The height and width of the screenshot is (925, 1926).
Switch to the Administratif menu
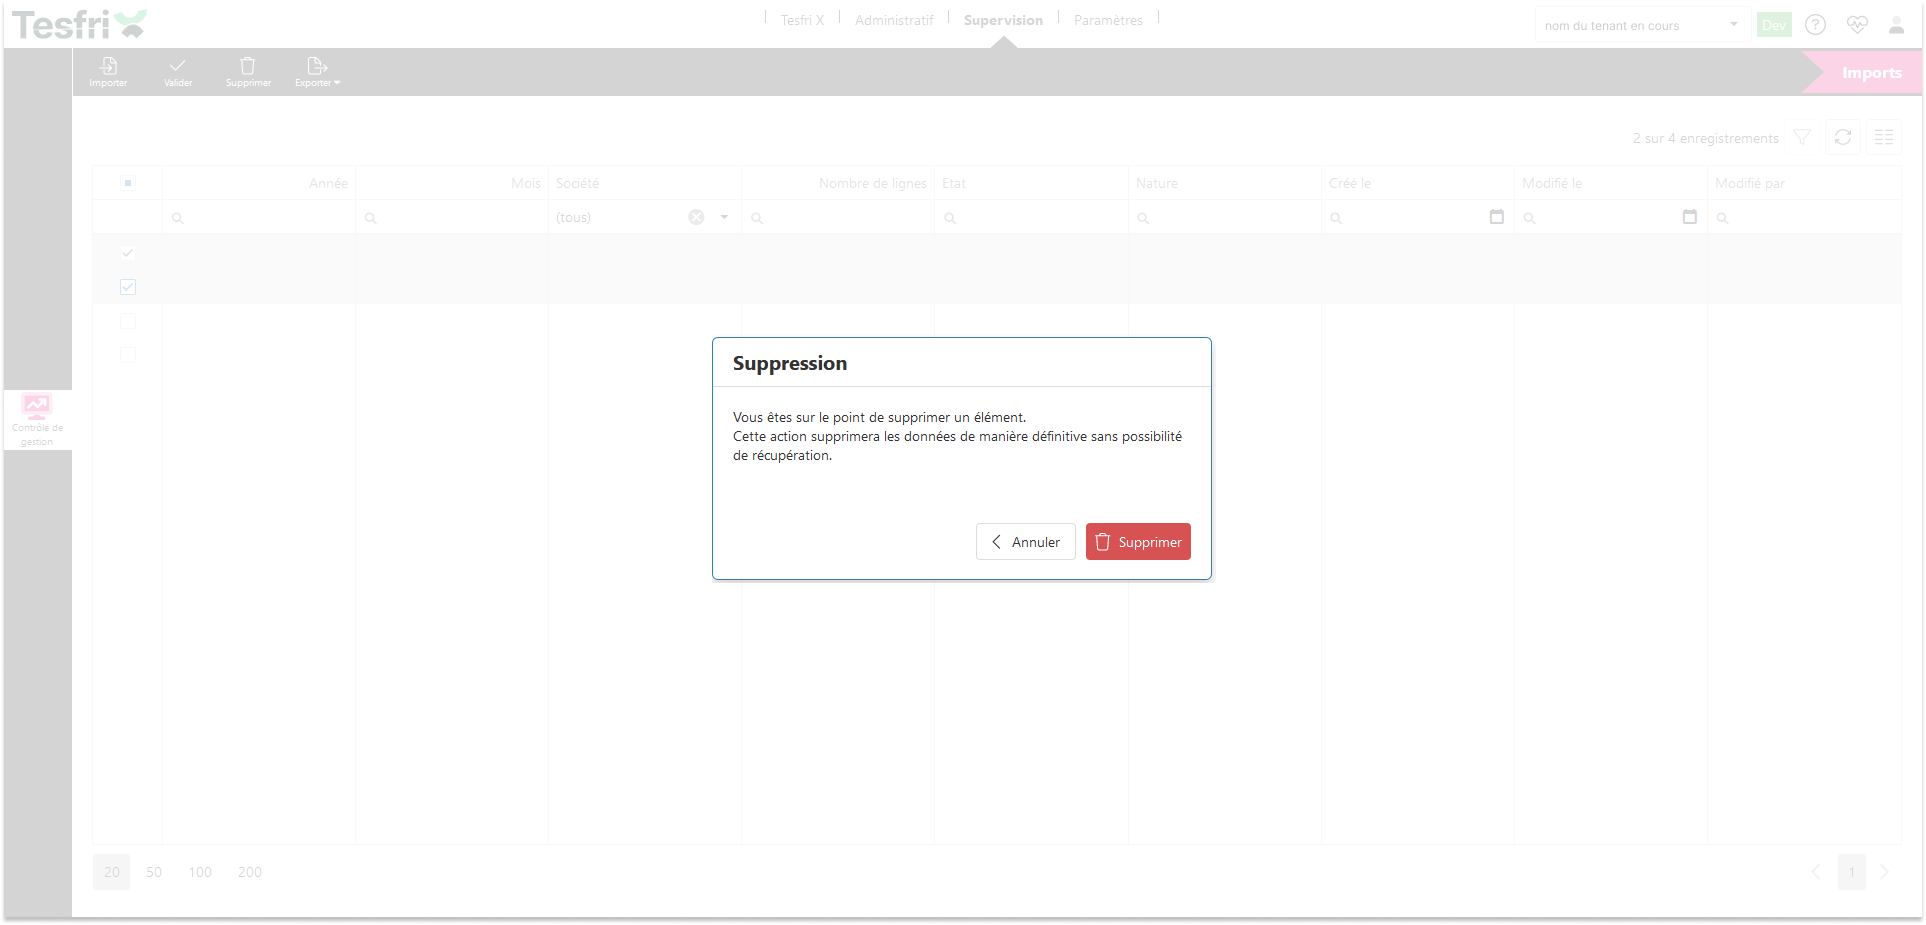pos(894,20)
